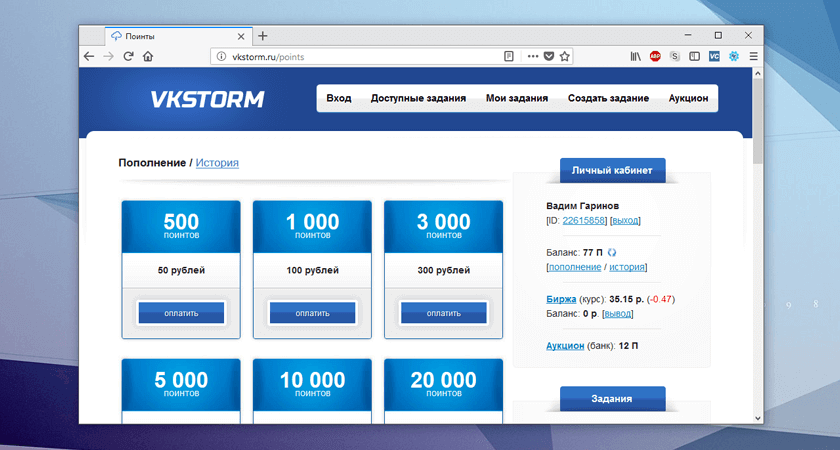Maximize the browser window
840x450 pixels.
click(x=718, y=35)
